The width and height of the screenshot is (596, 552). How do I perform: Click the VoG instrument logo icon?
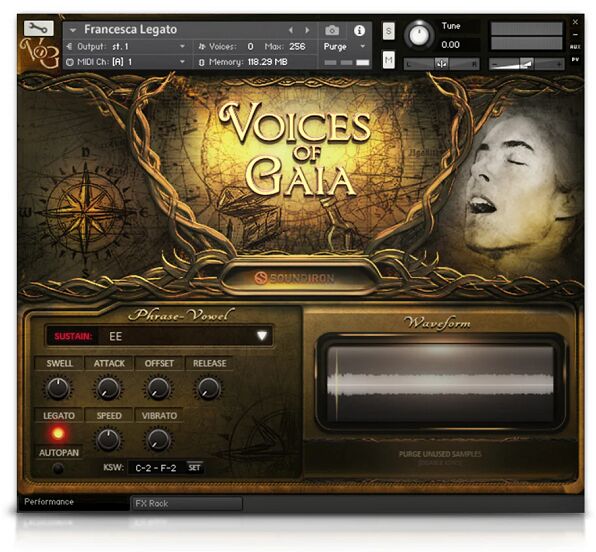(x=40, y=54)
